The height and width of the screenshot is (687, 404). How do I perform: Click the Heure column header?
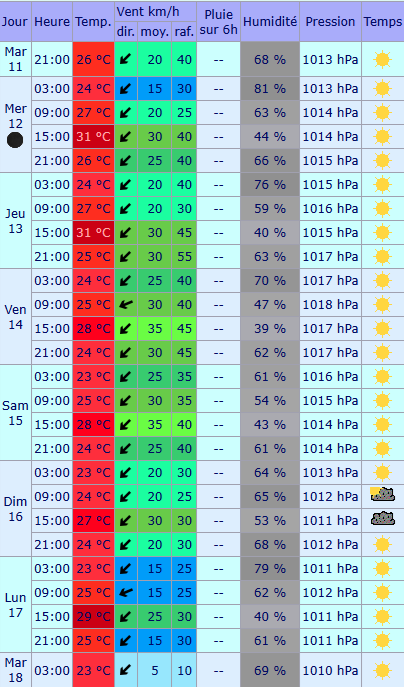tap(52, 21)
